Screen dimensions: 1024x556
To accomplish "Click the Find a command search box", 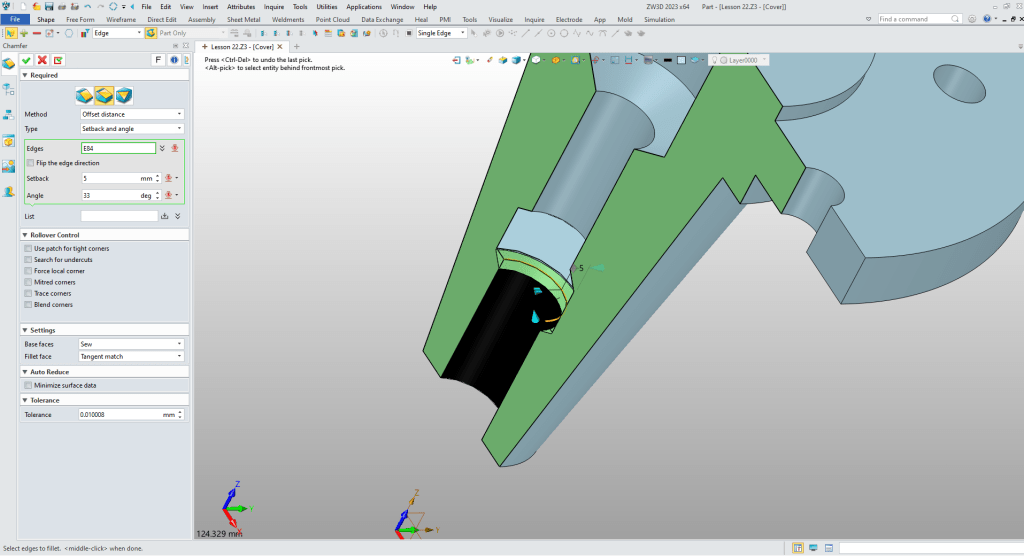I will (x=910, y=19).
